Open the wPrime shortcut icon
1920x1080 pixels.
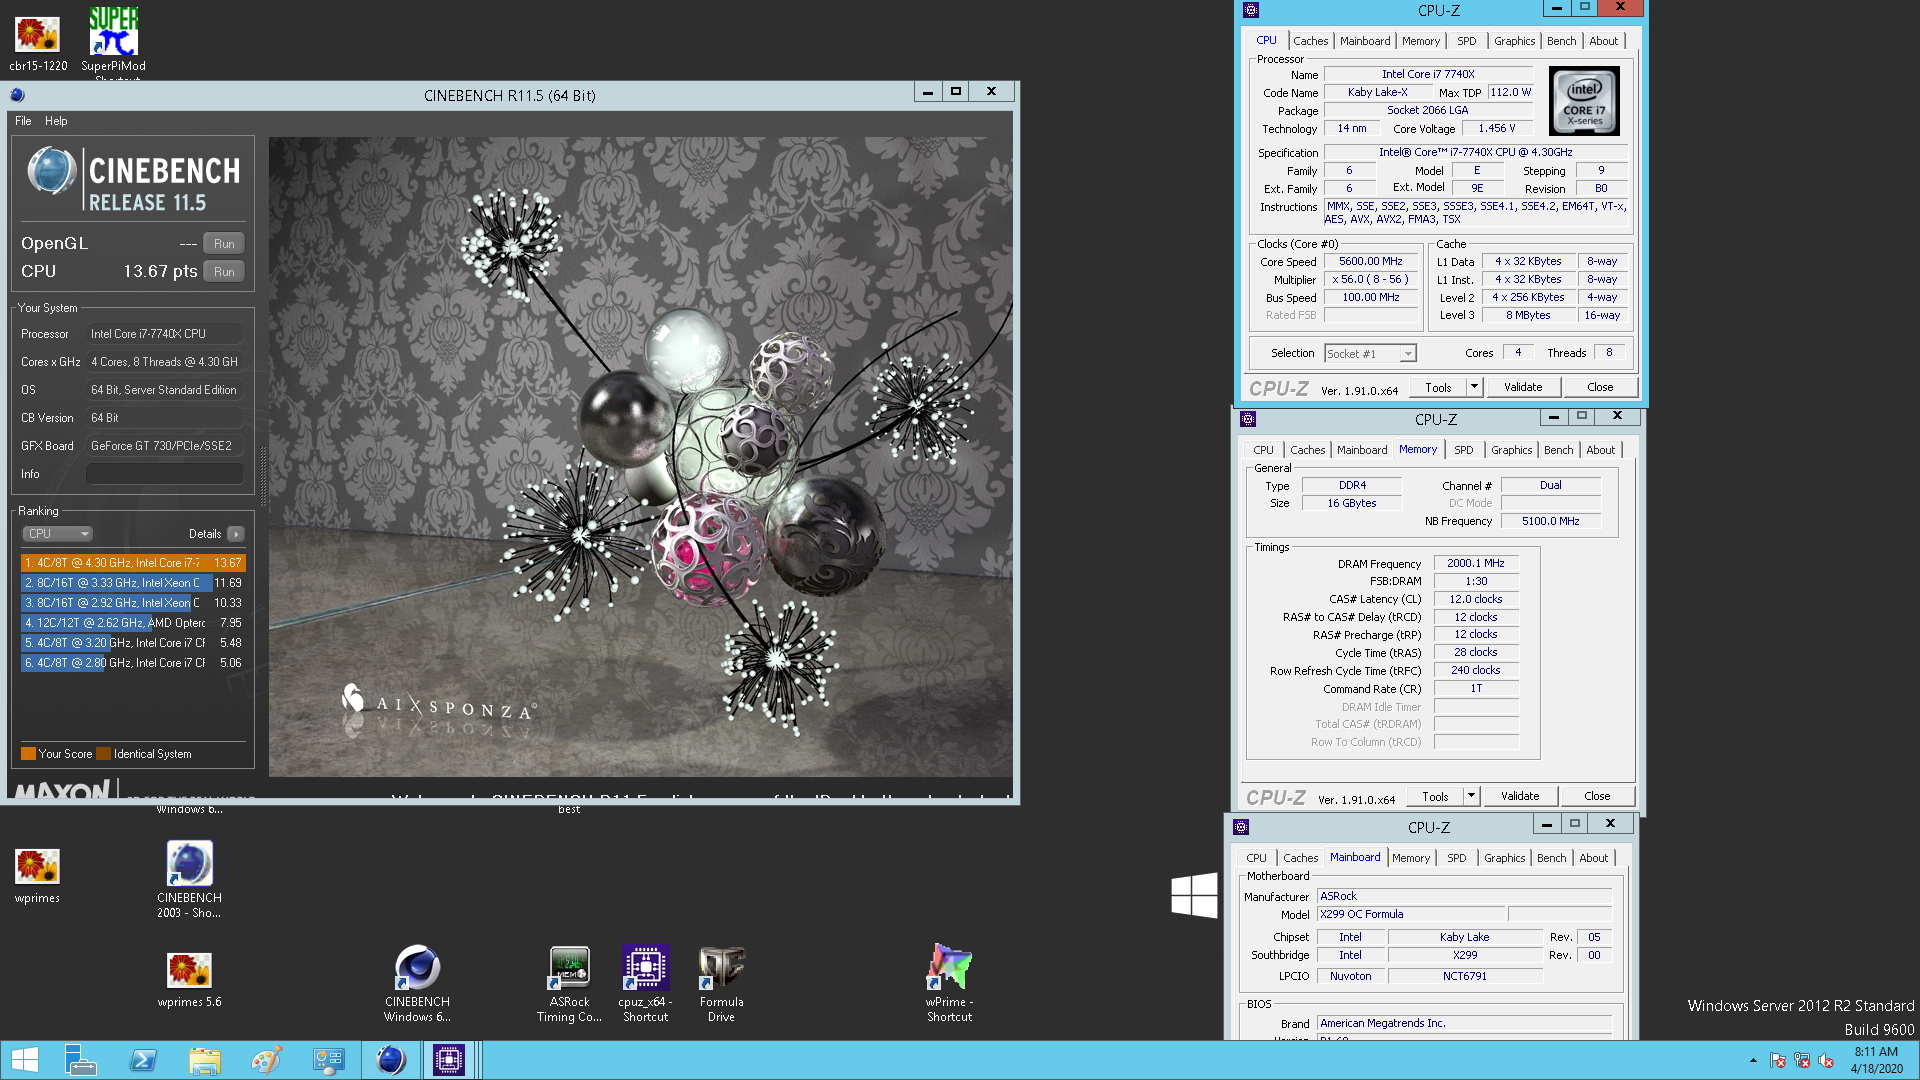[x=949, y=983]
